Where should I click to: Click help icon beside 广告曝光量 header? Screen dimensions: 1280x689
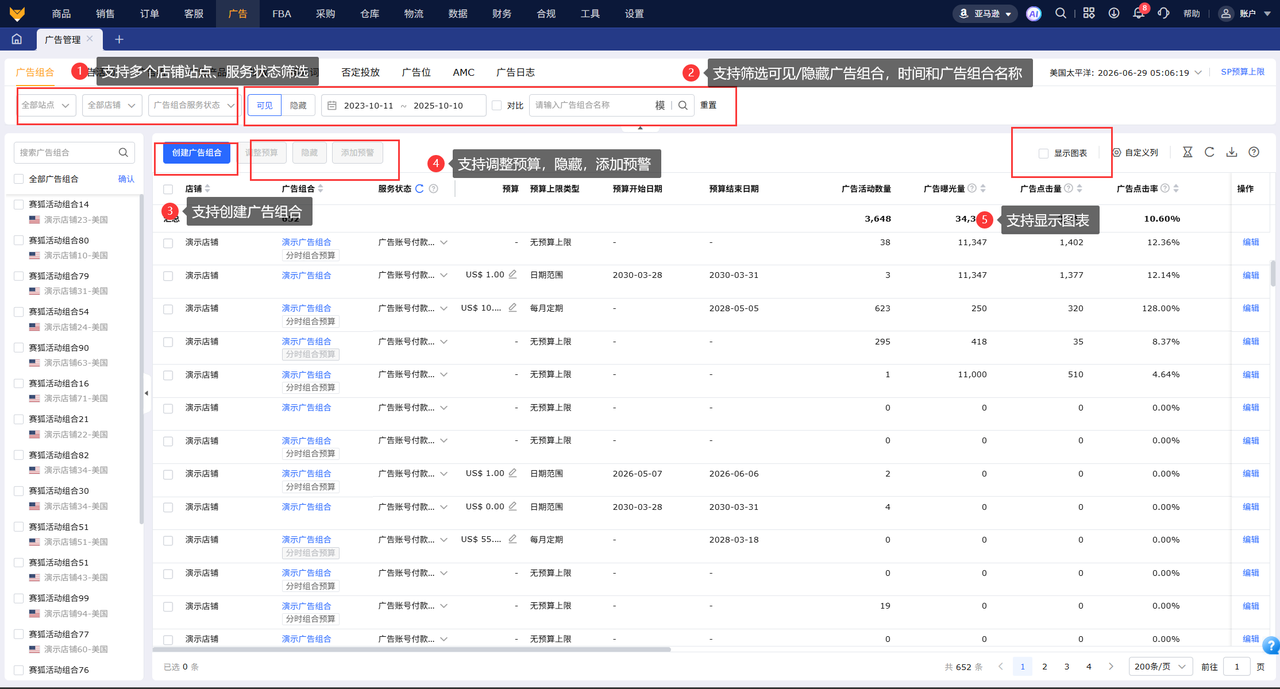972,188
